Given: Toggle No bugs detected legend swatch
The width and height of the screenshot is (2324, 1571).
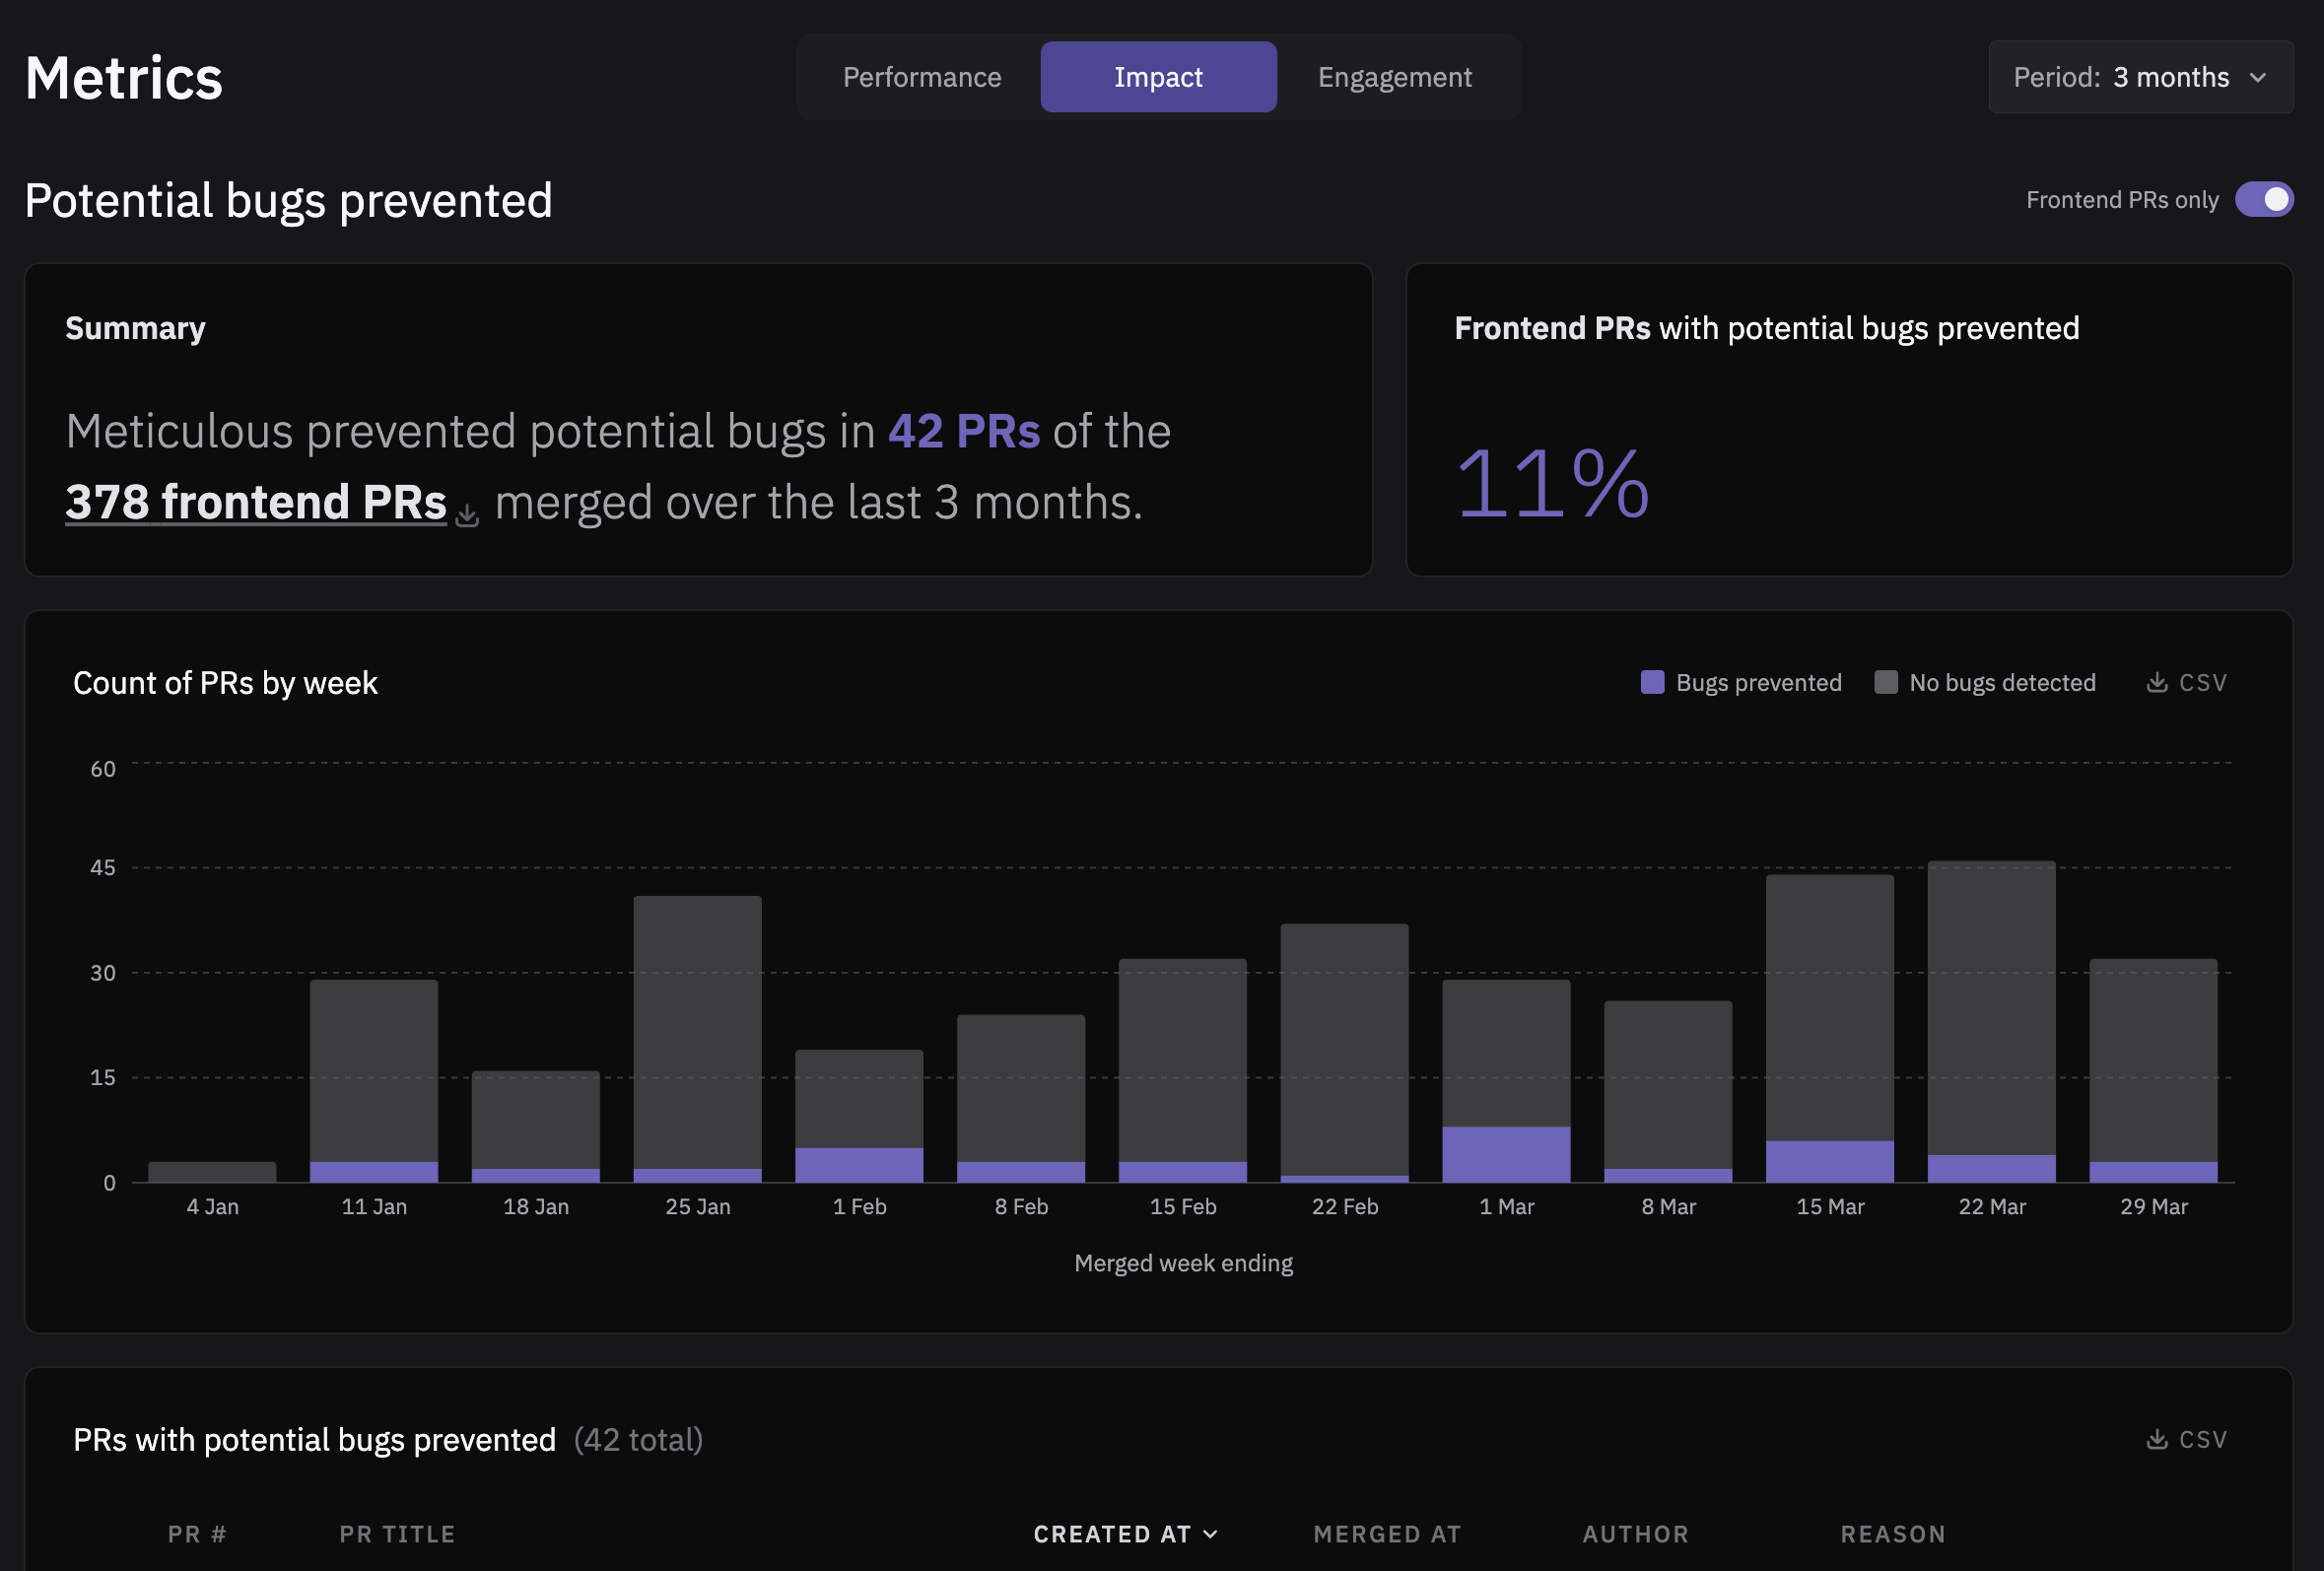Looking at the screenshot, I should [x=1886, y=683].
